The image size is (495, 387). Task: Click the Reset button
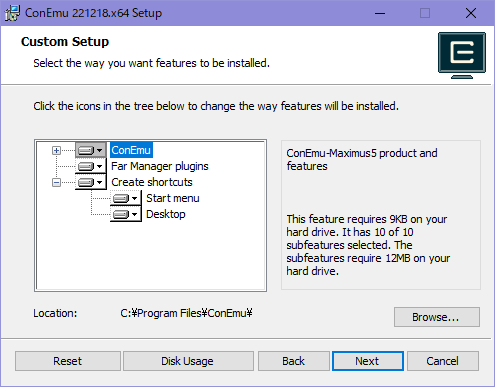[68, 361]
